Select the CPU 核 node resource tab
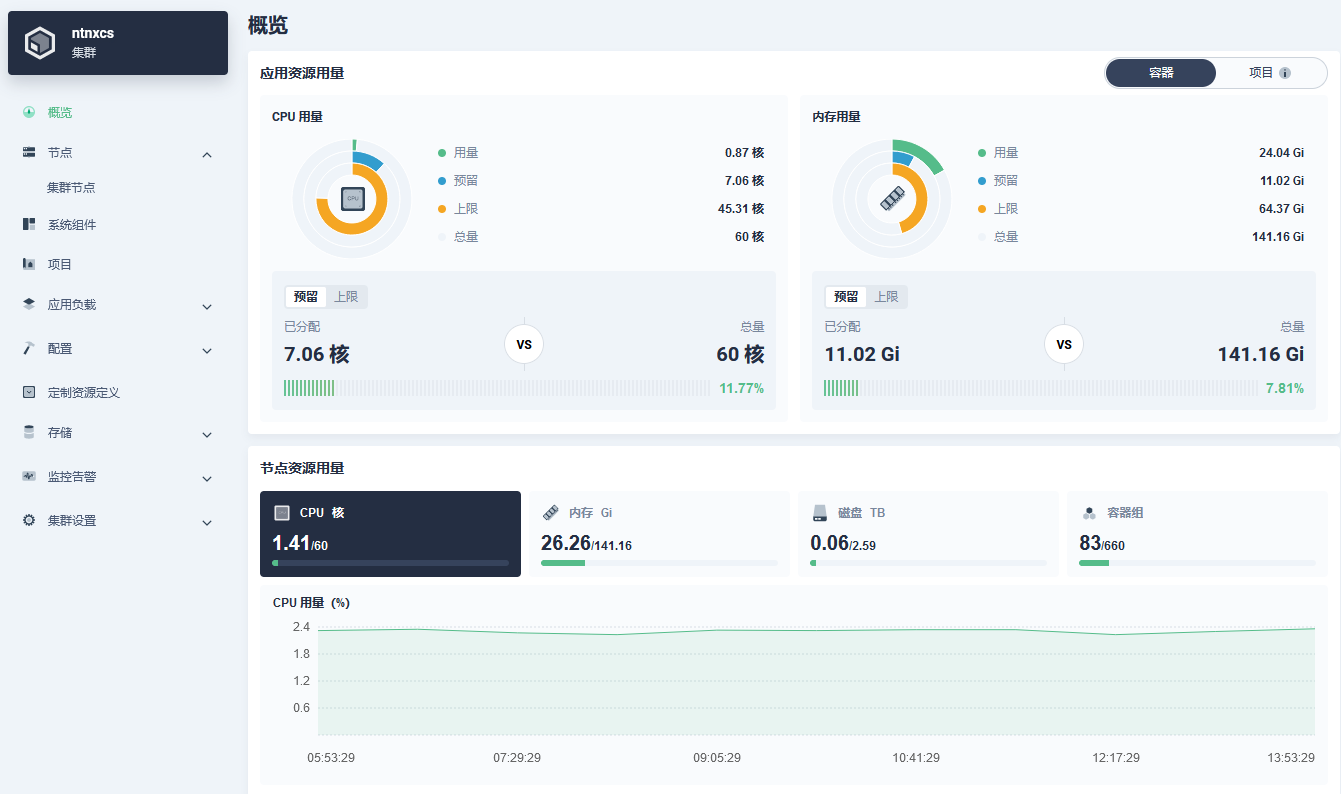1341x794 pixels. (x=390, y=534)
